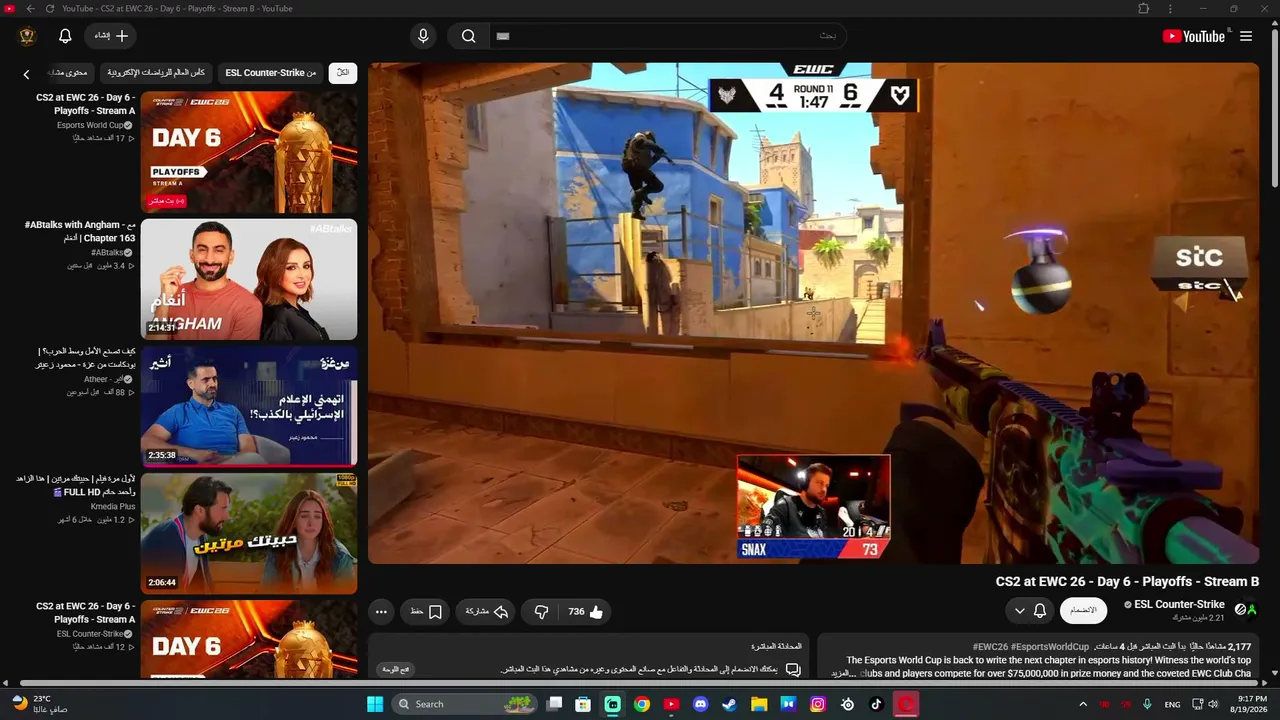The width and height of the screenshot is (1280, 720).
Task: Open the browser extensions puzzle icon
Action: point(1144,9)
